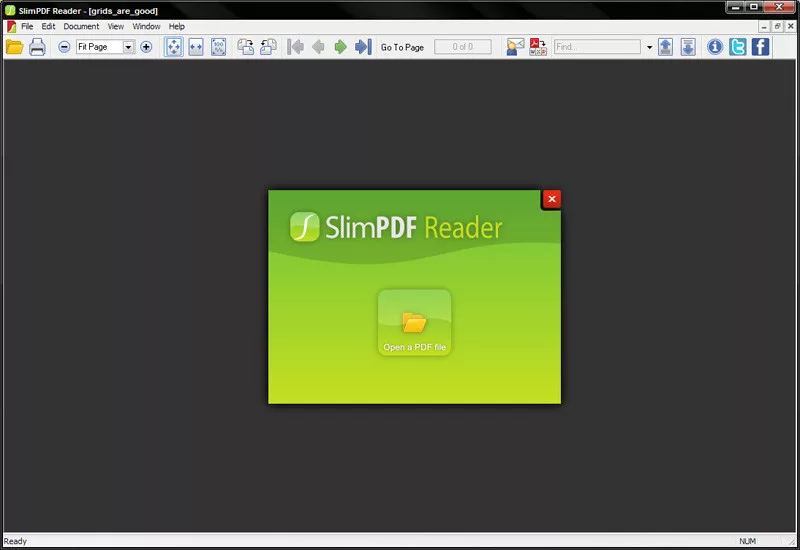
Task: Expand the Fit Page zoom dropdown
Action: (x=128, y=47)
